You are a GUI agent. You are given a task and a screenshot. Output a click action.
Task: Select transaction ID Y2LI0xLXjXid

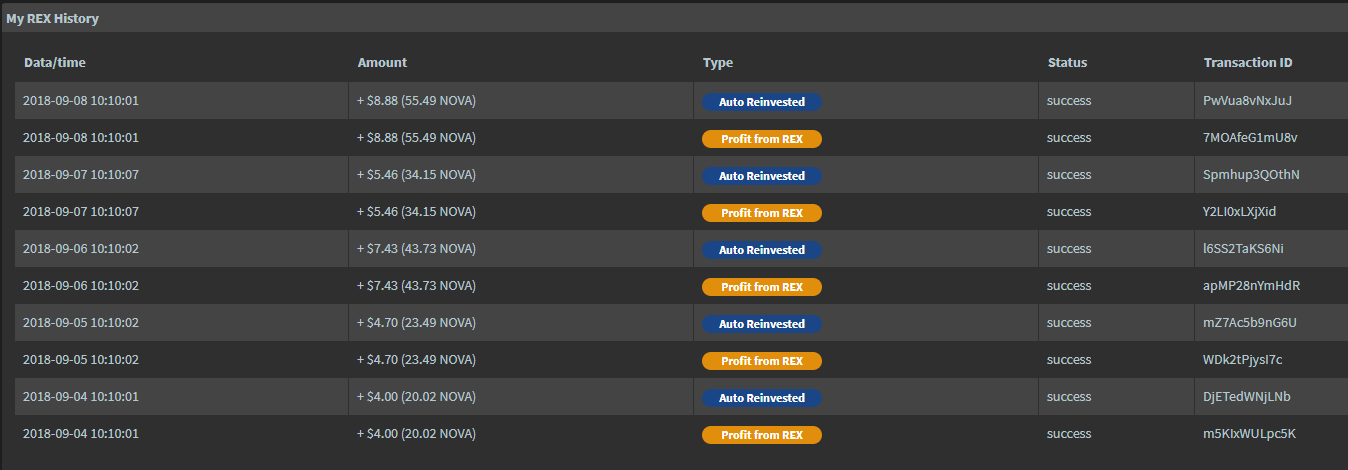coord(1240,212)
